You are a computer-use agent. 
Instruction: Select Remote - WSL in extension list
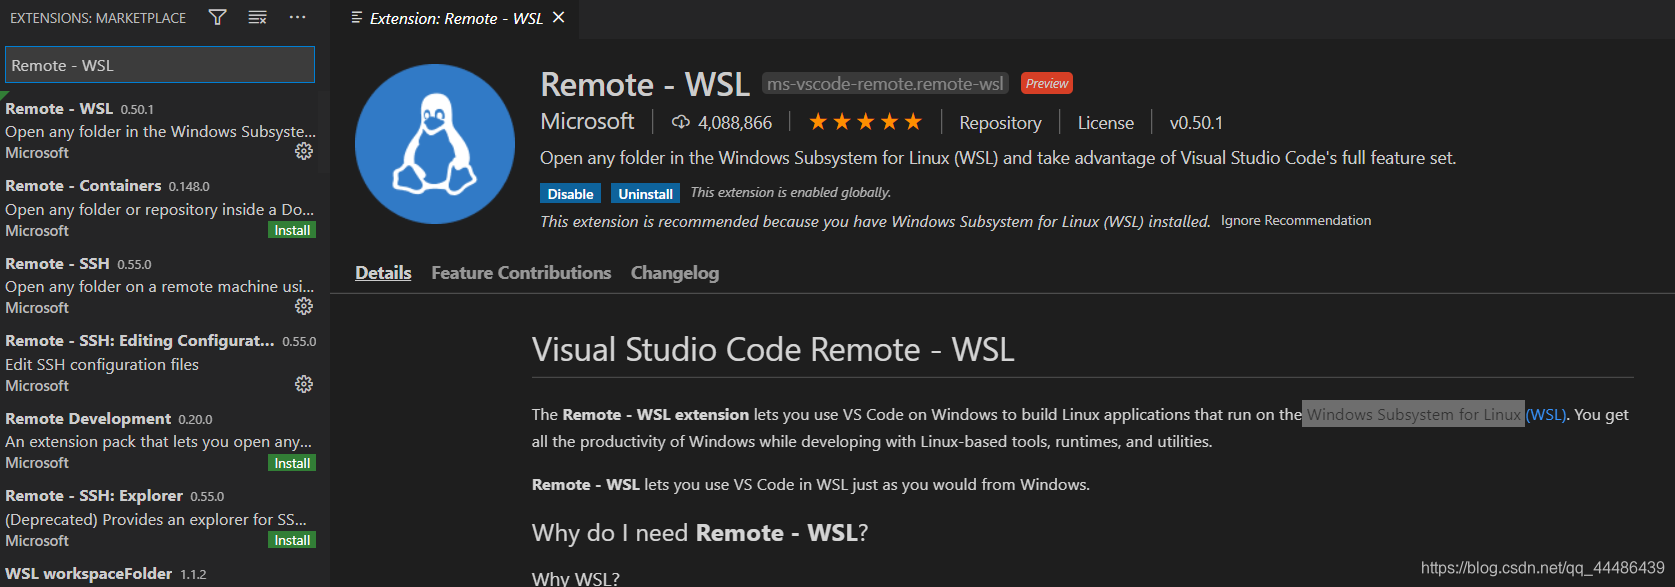[x=160, y=130]
